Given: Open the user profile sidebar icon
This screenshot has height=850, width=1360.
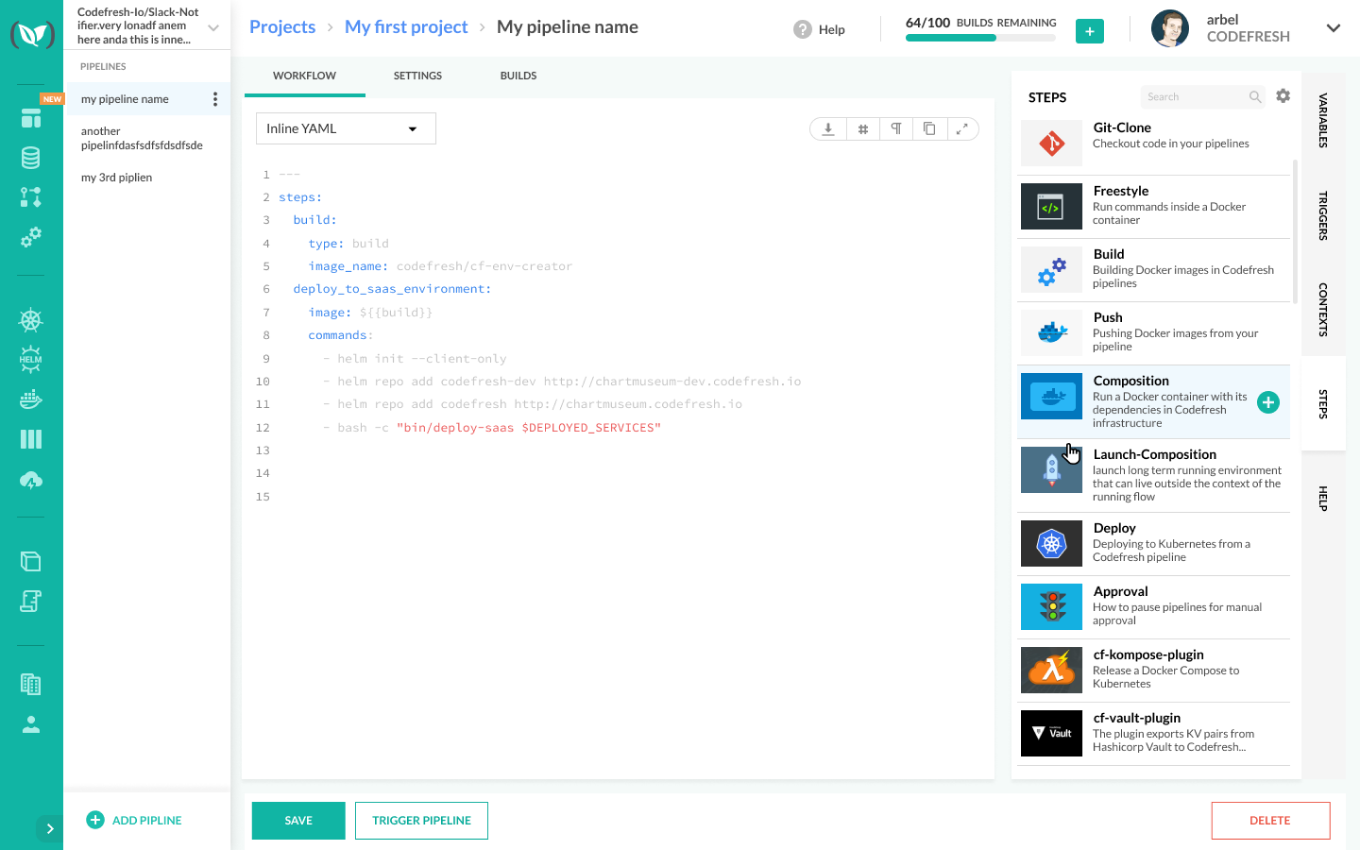Looking at the screenshot, I should (x=31, y=724).
